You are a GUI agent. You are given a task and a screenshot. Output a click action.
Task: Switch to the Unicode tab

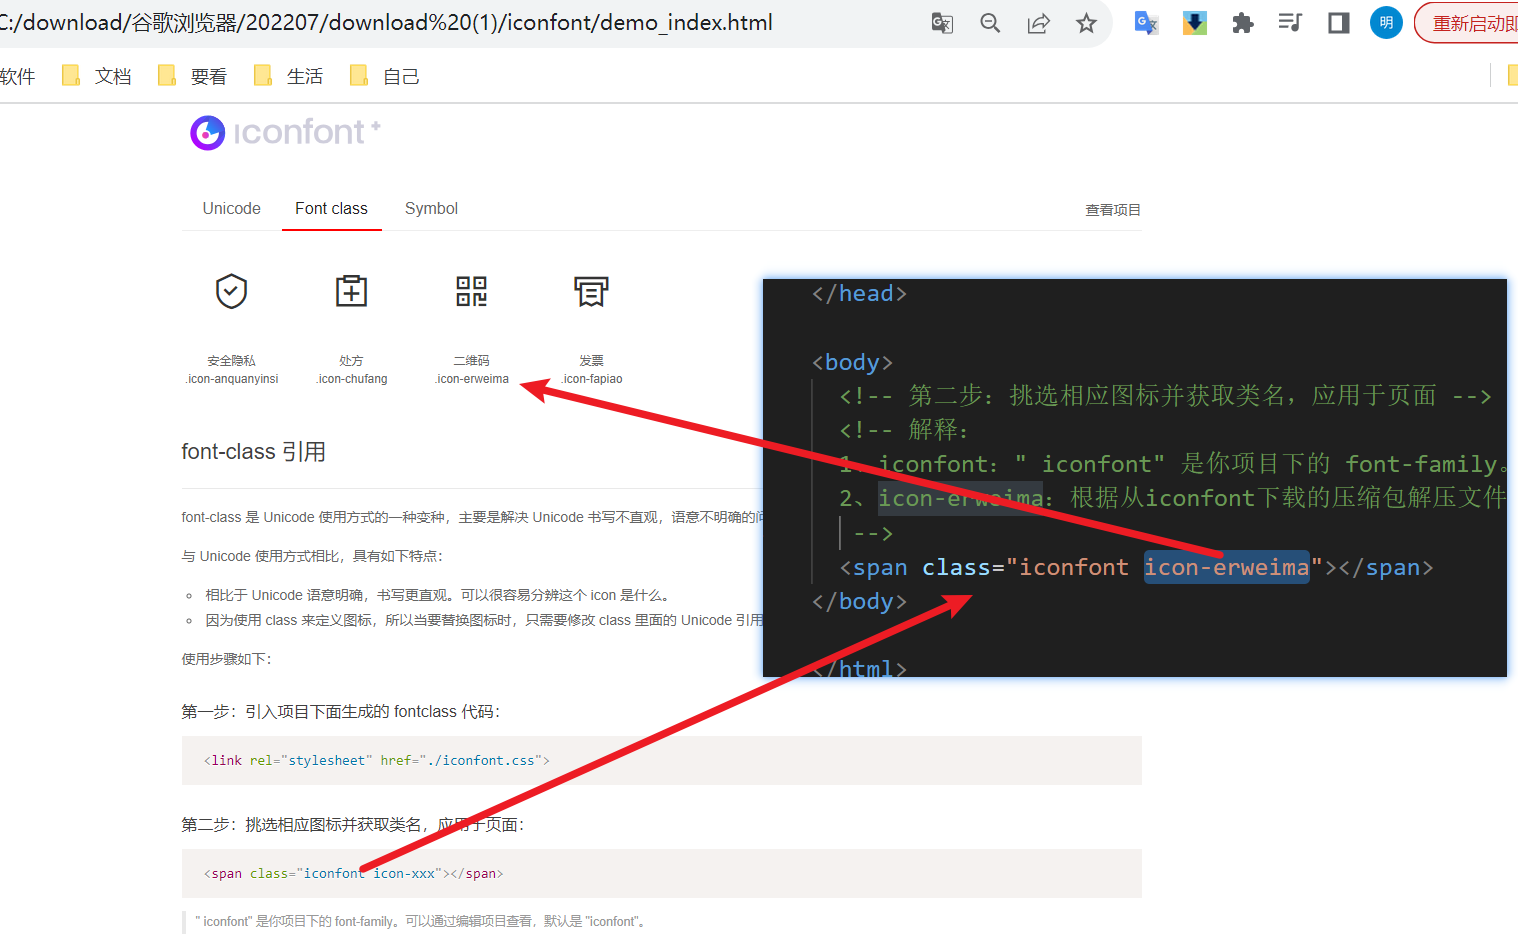pyautogui.click(x=231, y=208)
